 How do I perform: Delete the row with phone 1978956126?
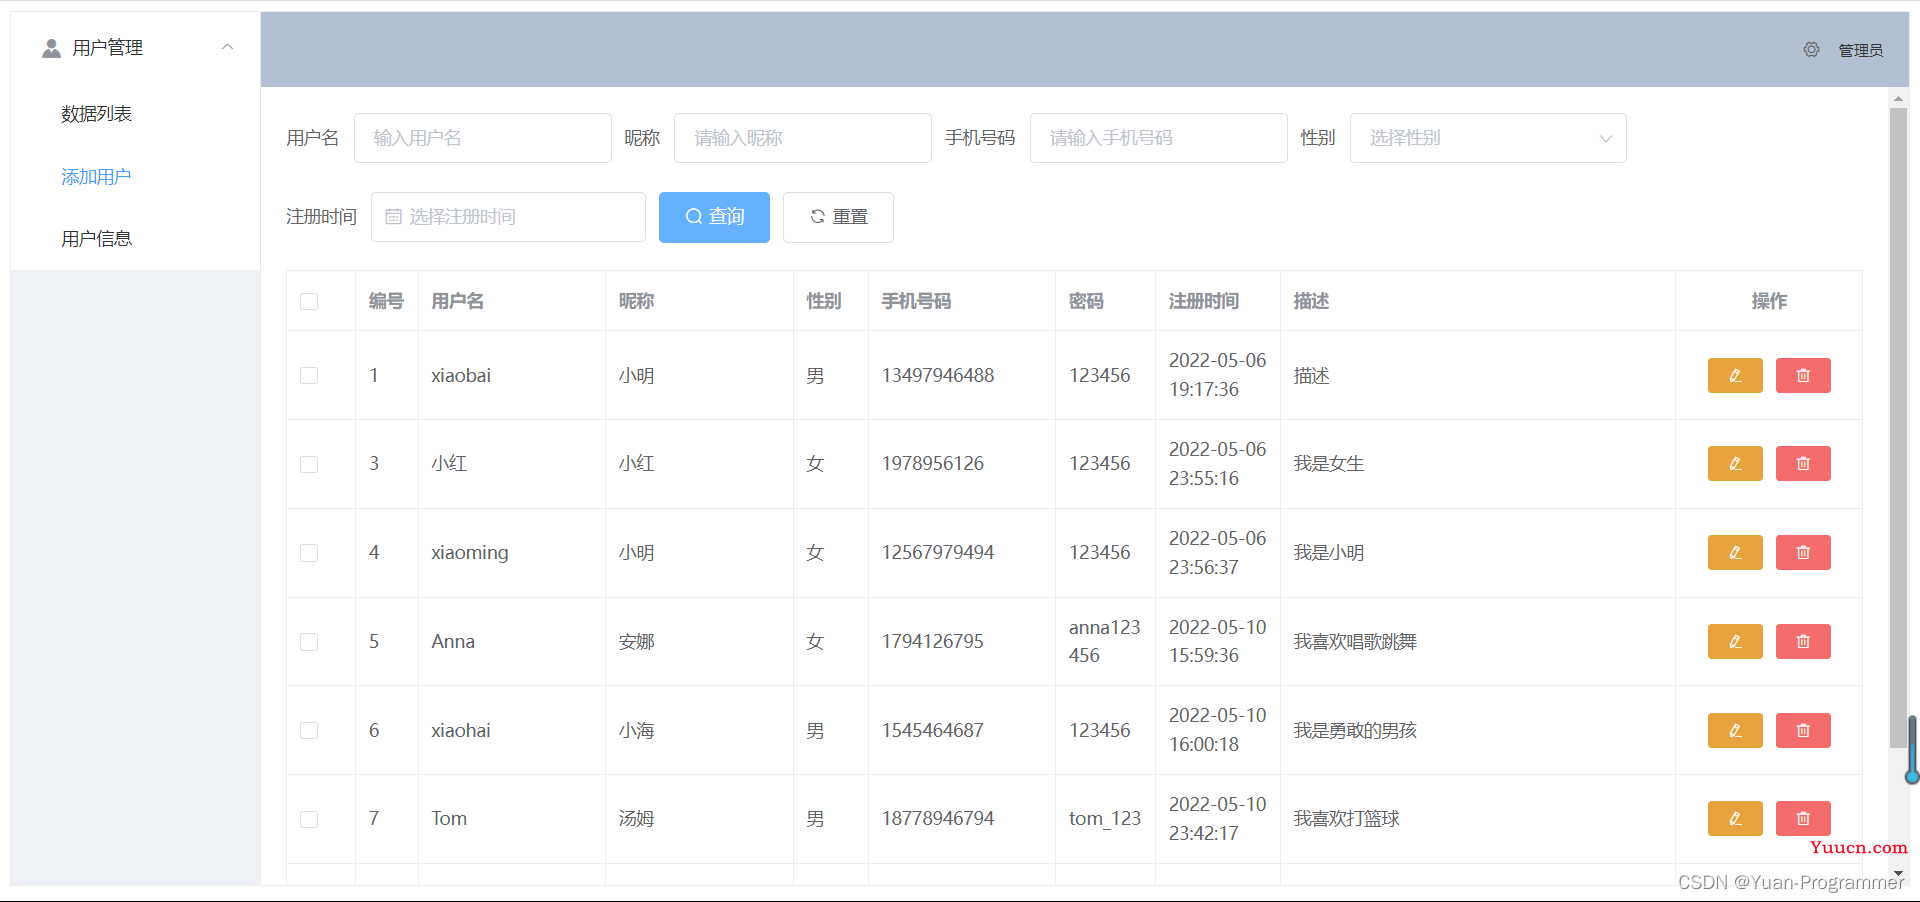tap(1803, 463)
